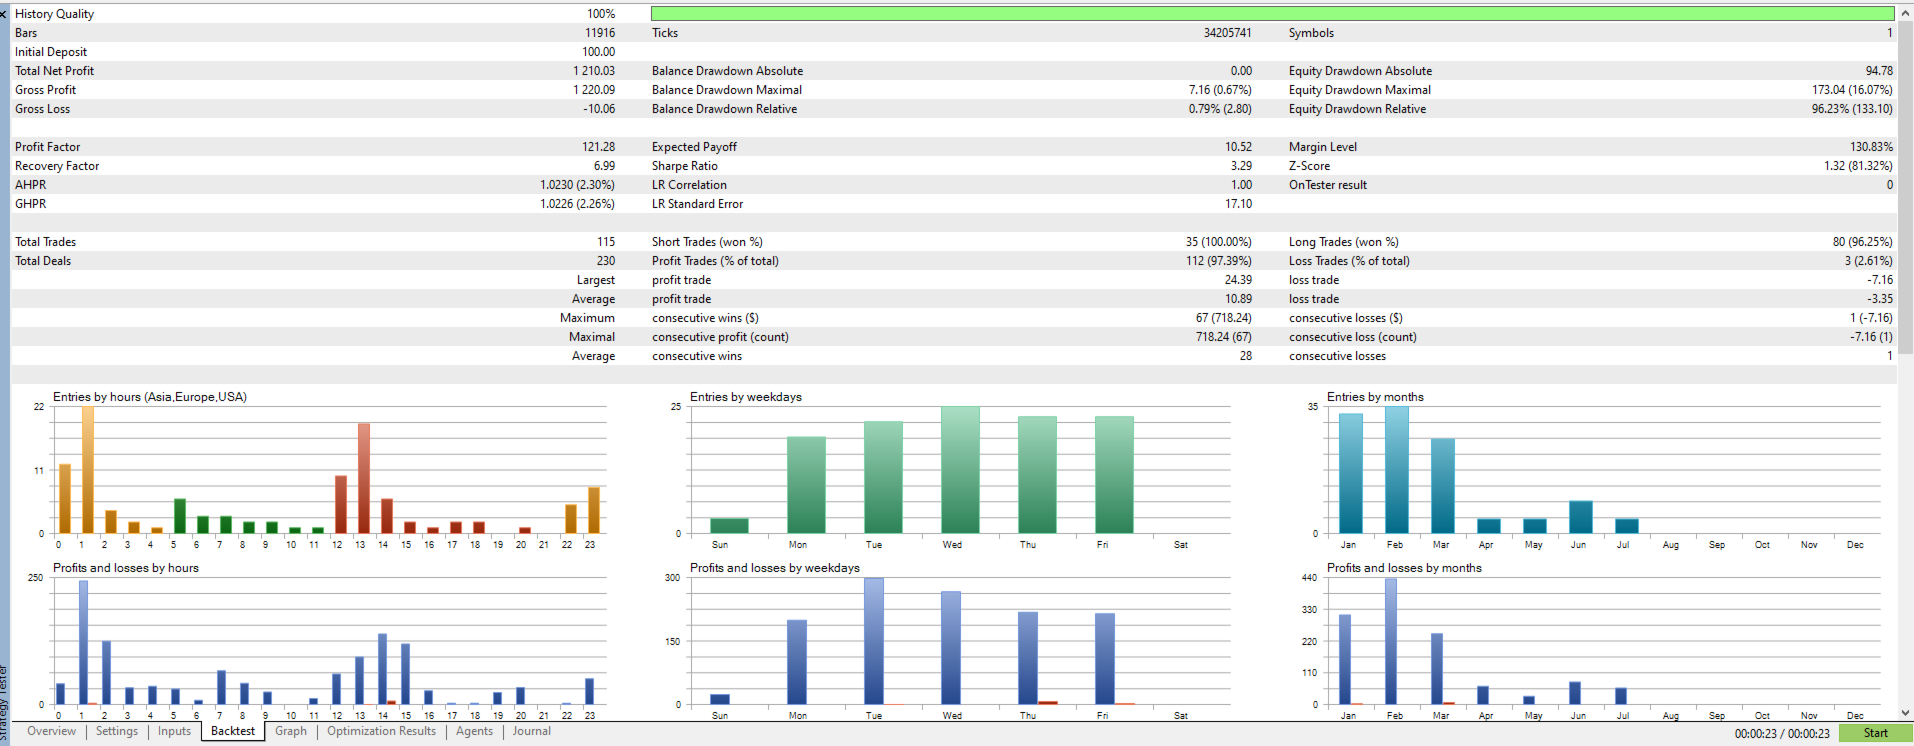Select Maximum consecutive wins value 67 (718.24)
The height and width of the screenshot is (746, 1914).
tap(1223, 318)
